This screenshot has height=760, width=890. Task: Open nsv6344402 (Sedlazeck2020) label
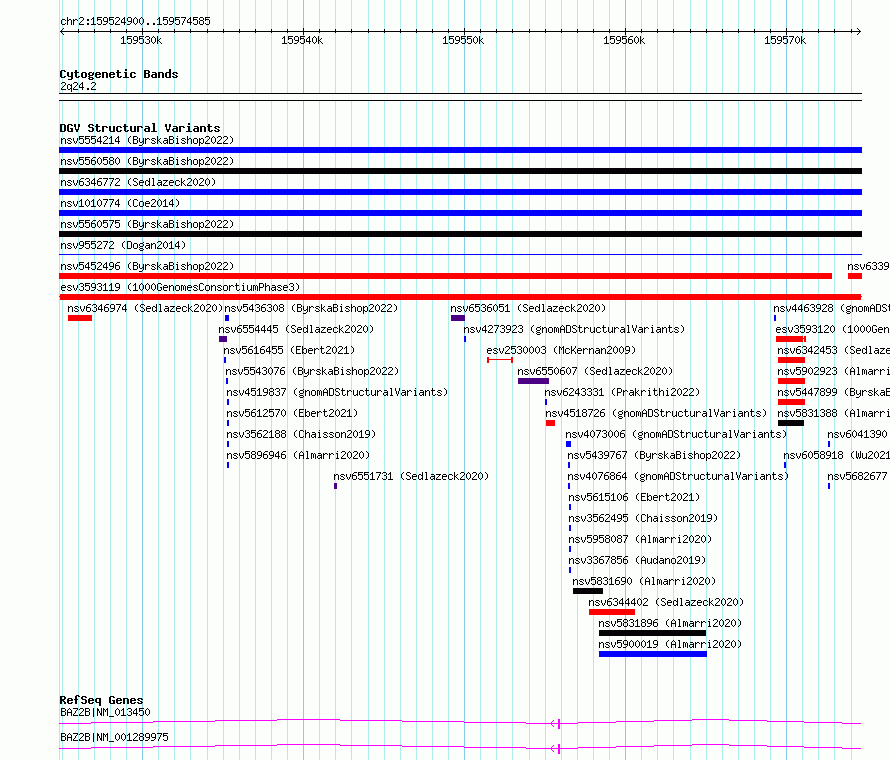pyautogui.click(x=666, y=602)
